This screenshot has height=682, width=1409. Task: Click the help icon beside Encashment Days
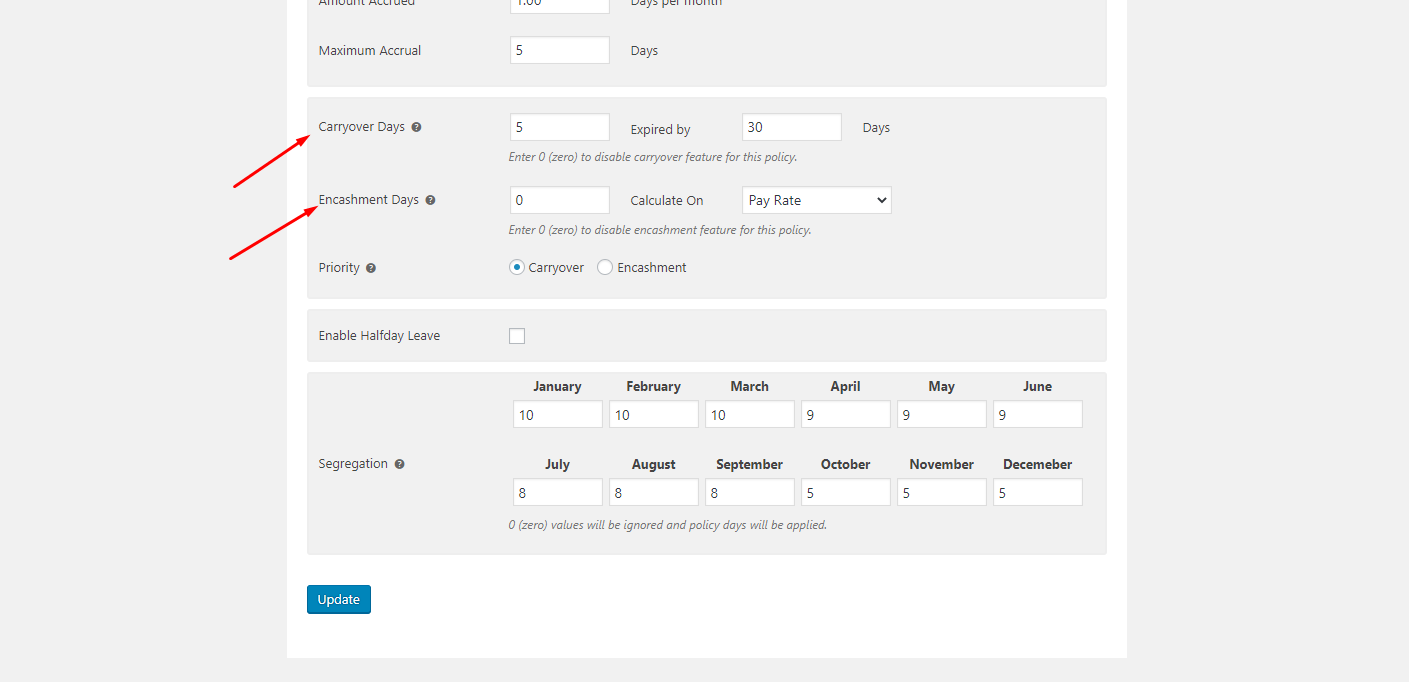point(430,199)
